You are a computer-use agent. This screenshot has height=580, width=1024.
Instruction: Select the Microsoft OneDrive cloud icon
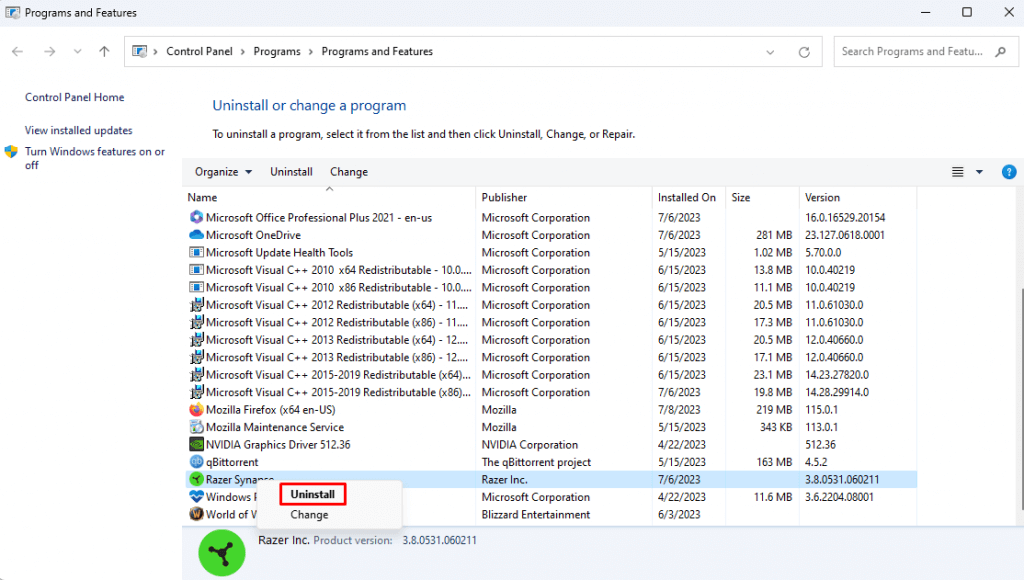(x=196, y=234)
